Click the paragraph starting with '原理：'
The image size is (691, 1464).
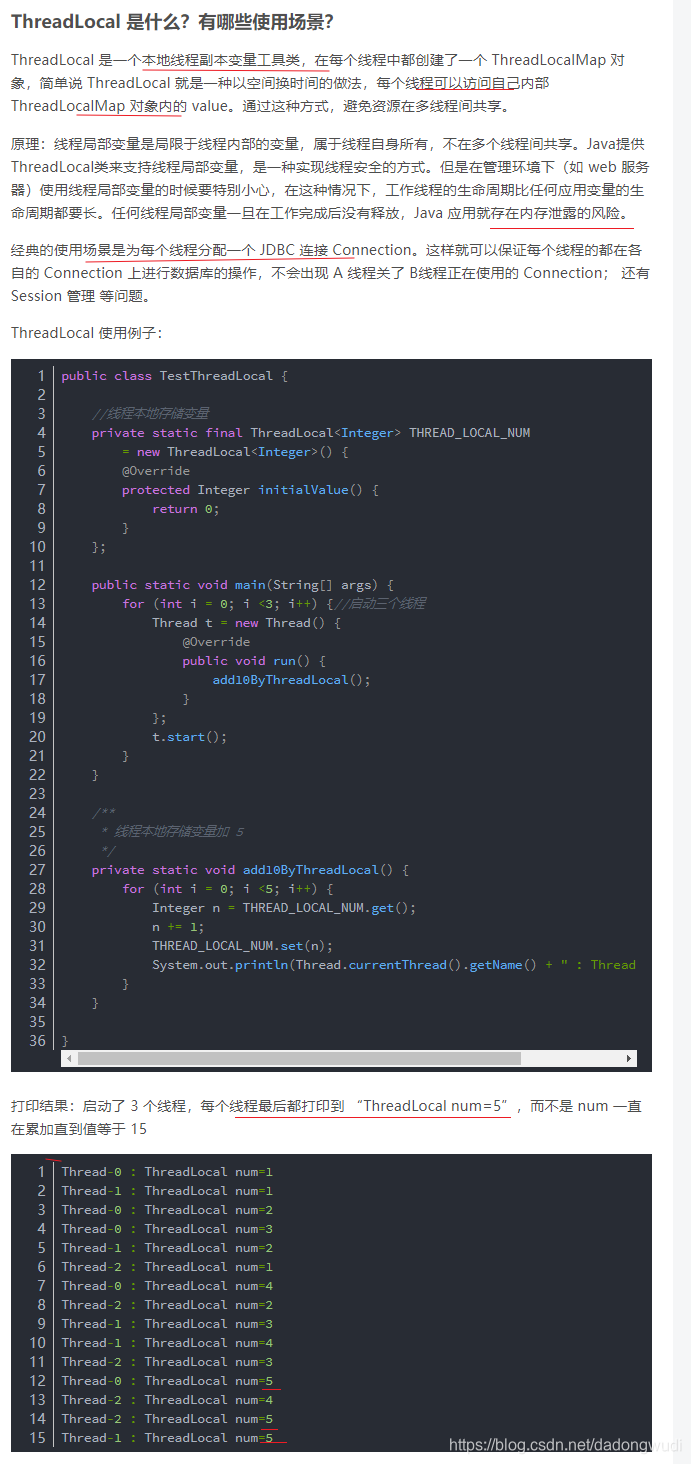331,178
